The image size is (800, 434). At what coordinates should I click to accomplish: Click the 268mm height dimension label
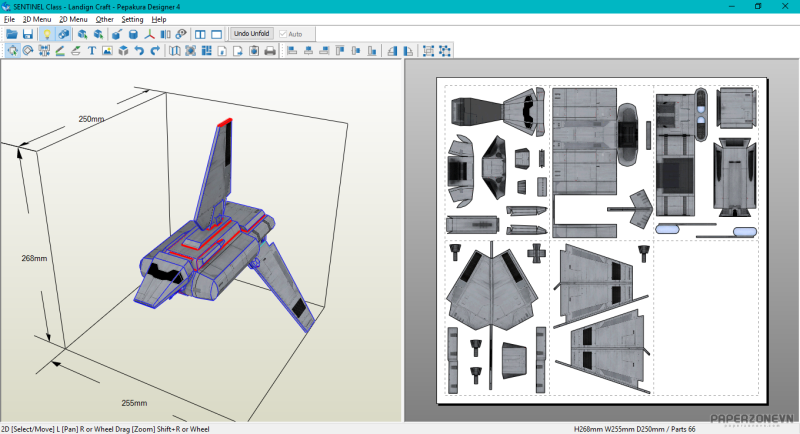pos(34,259)
